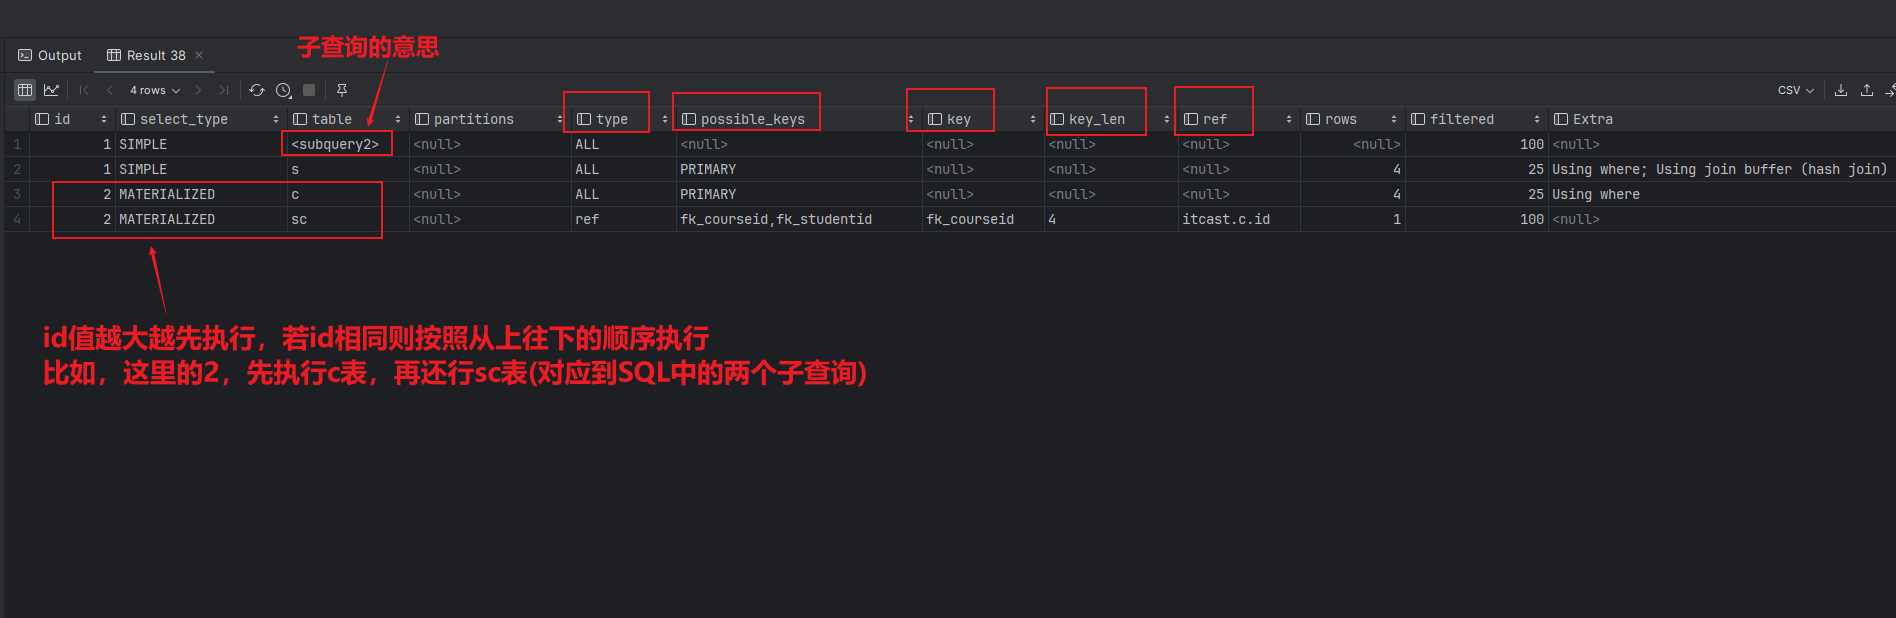Viewport: 1896px width, 618px height.
Task: Open the chart view icon
Action: 51,90
